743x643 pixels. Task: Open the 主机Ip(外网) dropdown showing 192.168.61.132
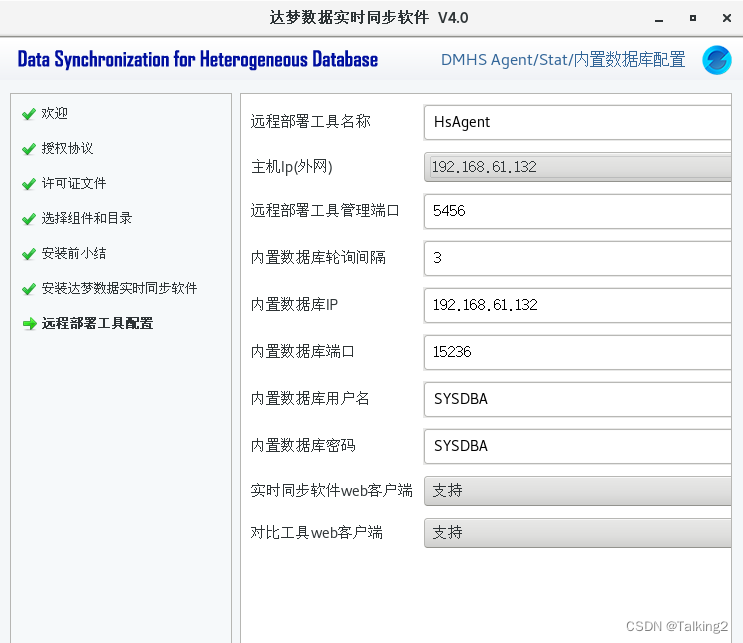tap(578, 167)
